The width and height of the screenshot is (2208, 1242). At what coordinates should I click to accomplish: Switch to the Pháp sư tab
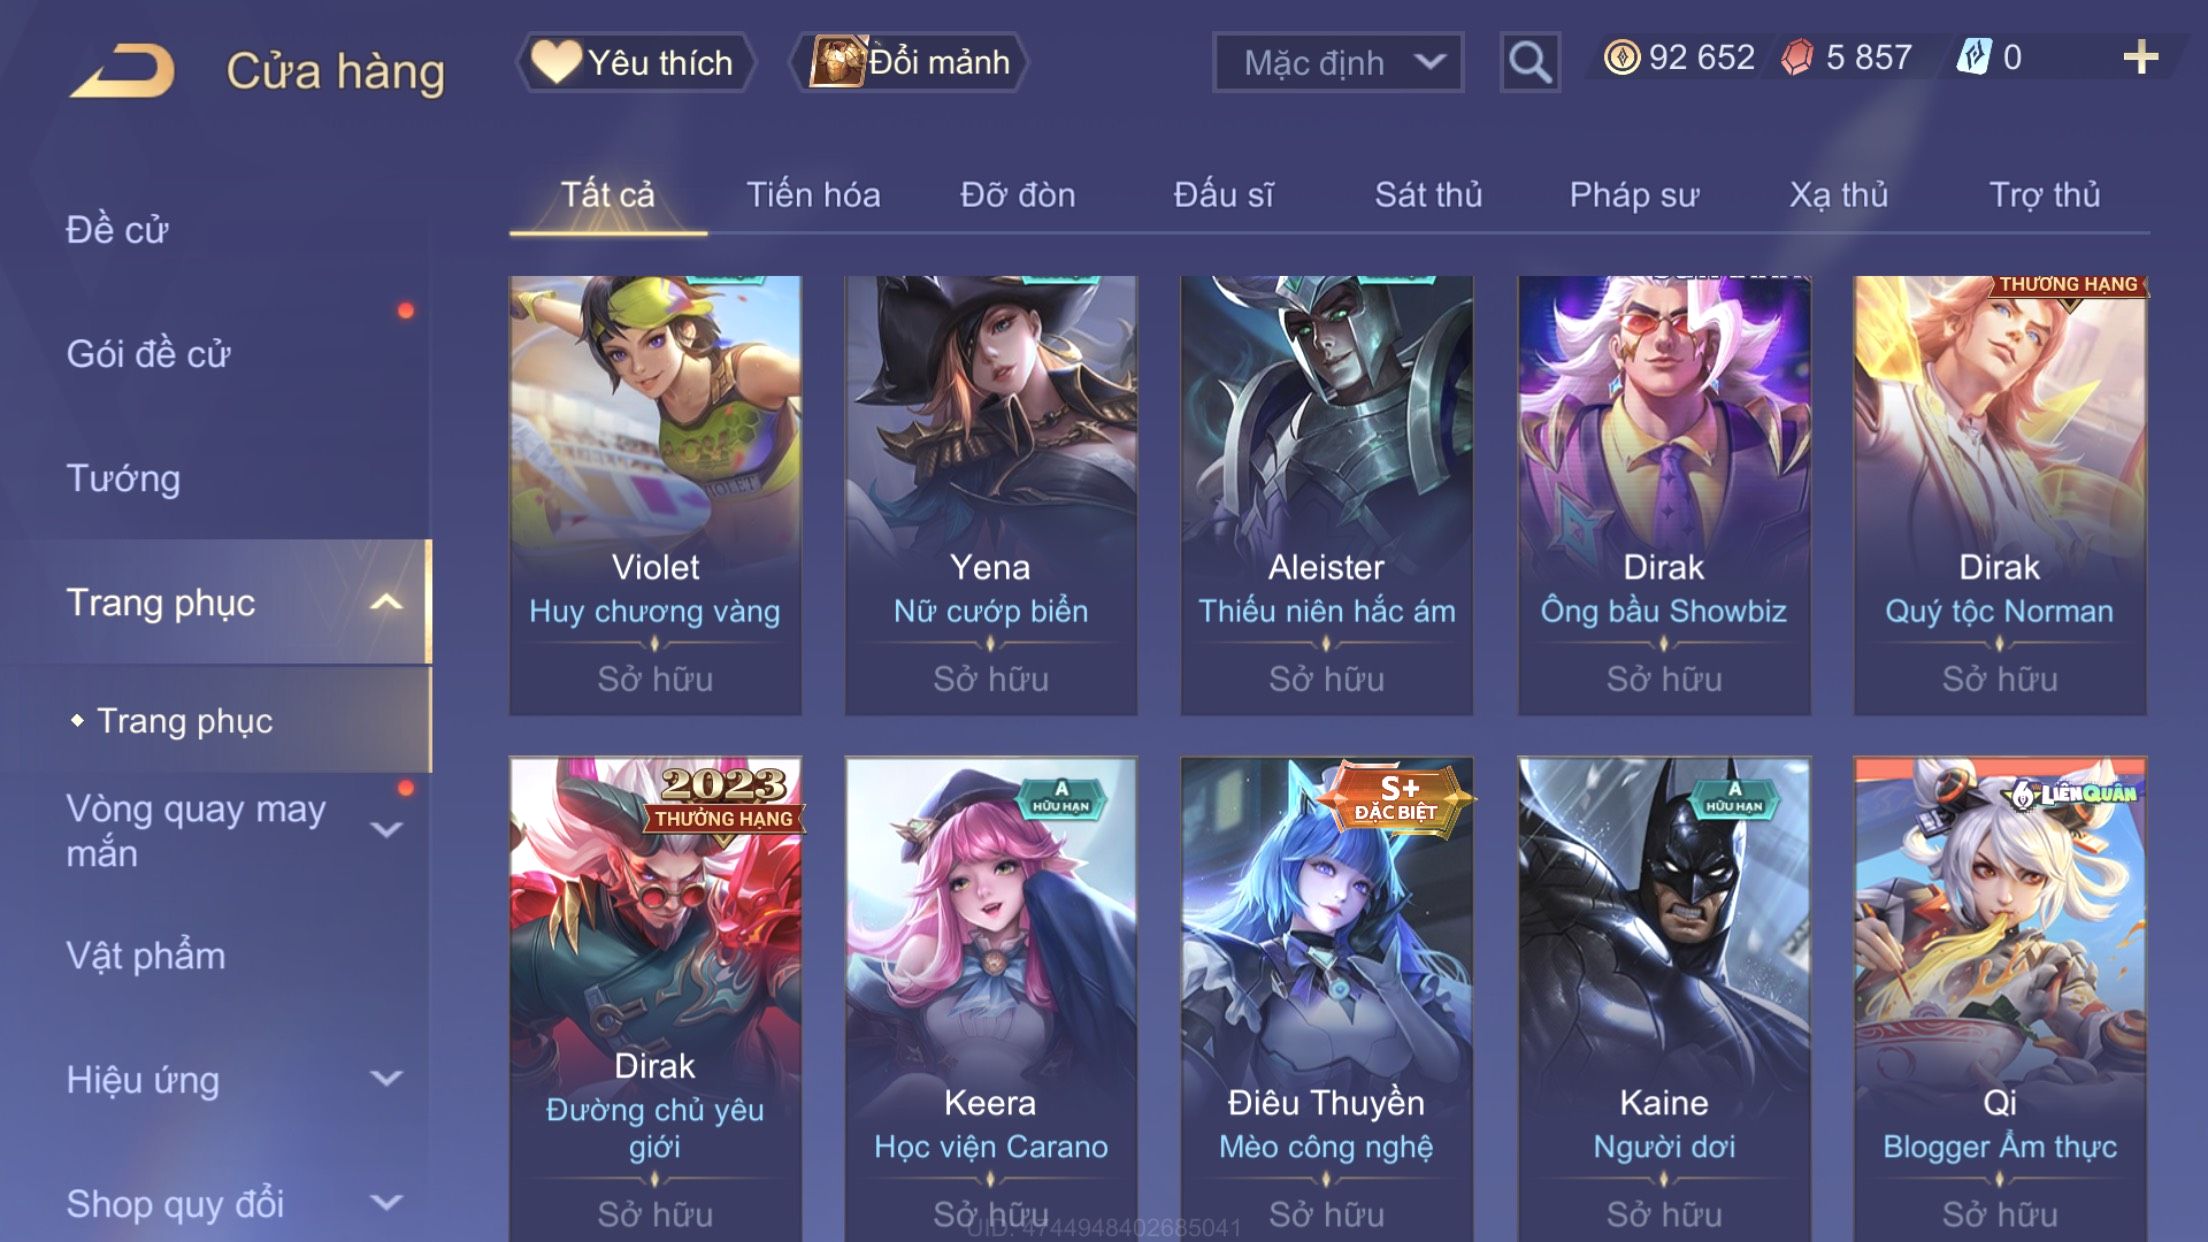(1634, 195)
